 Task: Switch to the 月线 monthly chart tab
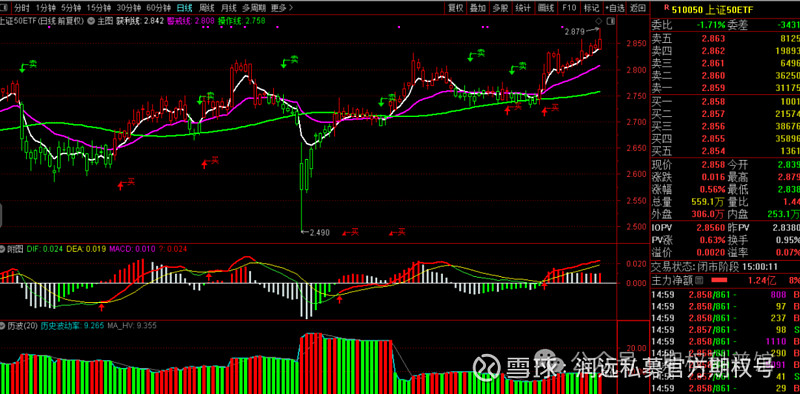229,8
